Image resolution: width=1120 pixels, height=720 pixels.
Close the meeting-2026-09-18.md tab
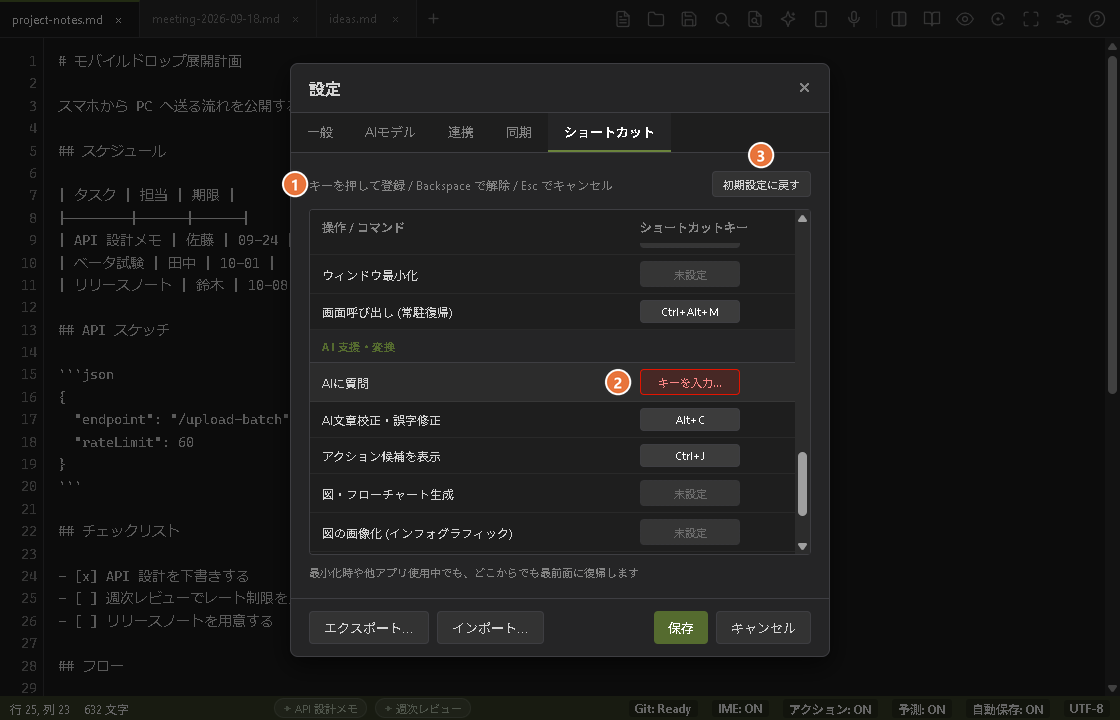296,20
